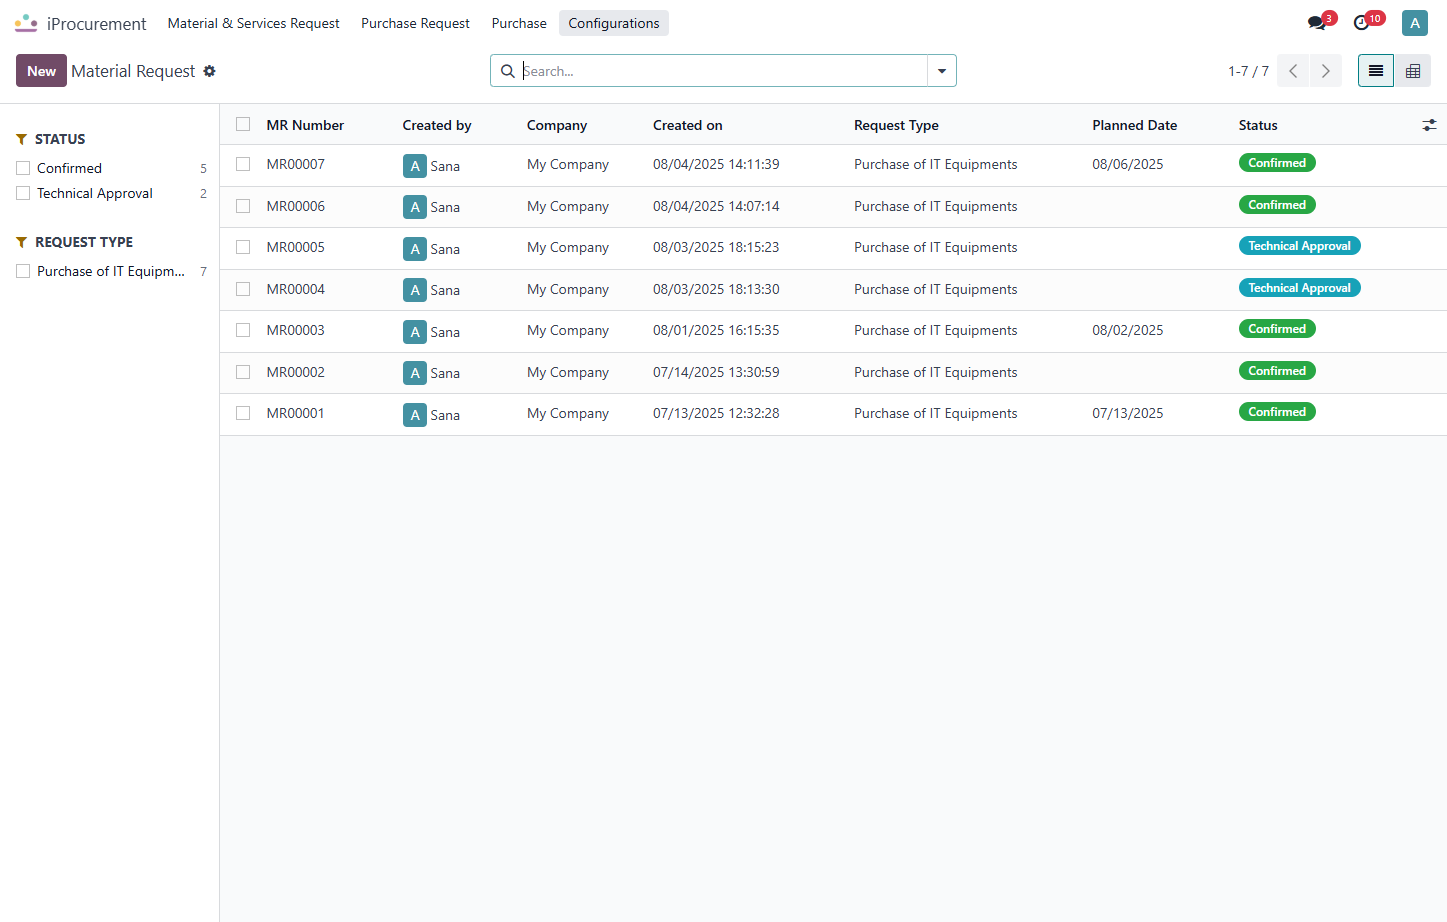The image size is (1447, 922).
Task: Enable the Confirmed status filter checkbox
Action: tap(23, 168)
